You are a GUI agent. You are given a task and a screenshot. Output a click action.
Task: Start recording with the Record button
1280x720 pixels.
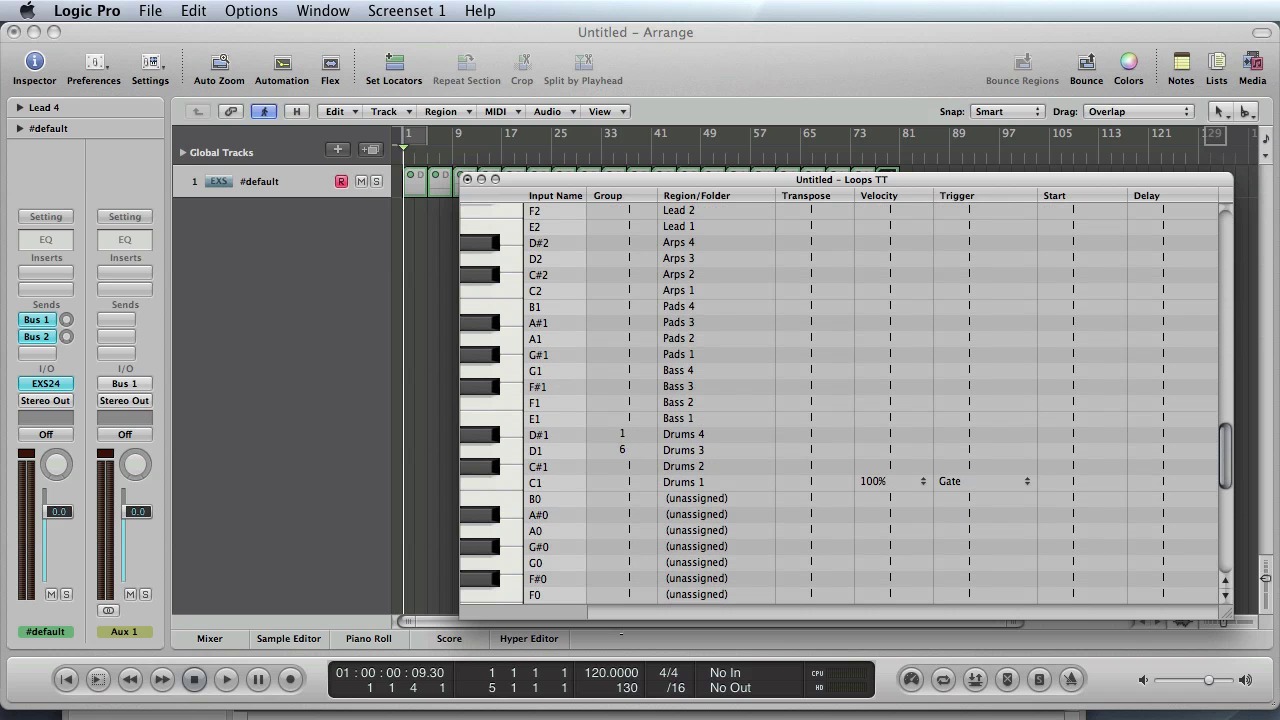click(x=290, y=679)
